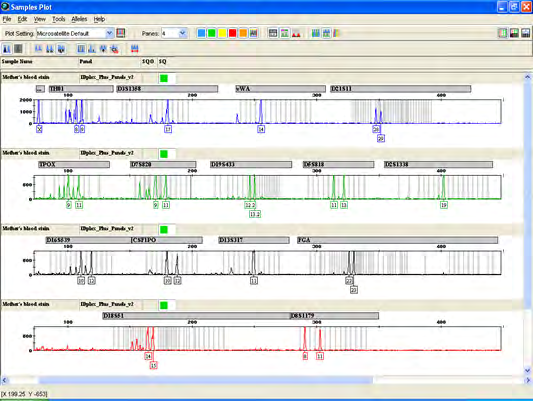Toggle the red dye button
The width and height of the screenshot is (533, 401).
pyautogui.click(x=233, y=33)
